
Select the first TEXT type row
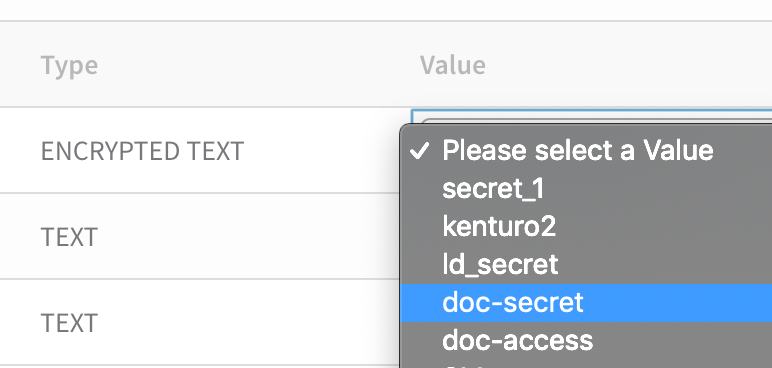(x=69, y=237)
